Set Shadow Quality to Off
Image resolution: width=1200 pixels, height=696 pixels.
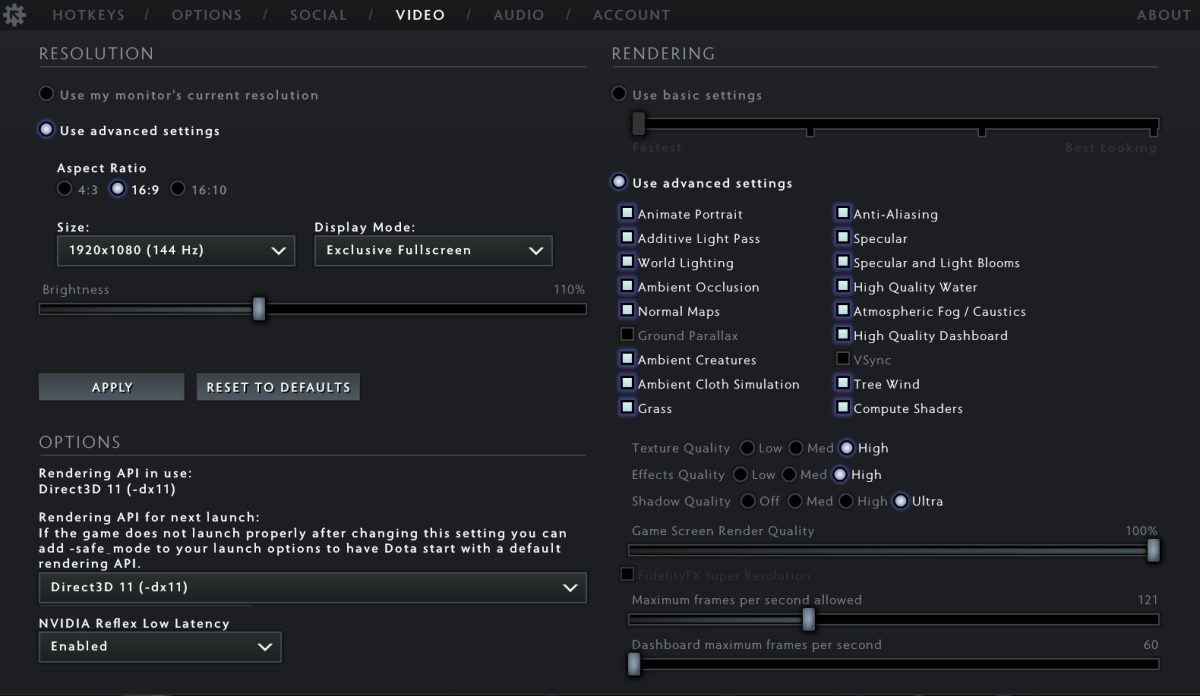pyautogui.click(x=750, y=501)
